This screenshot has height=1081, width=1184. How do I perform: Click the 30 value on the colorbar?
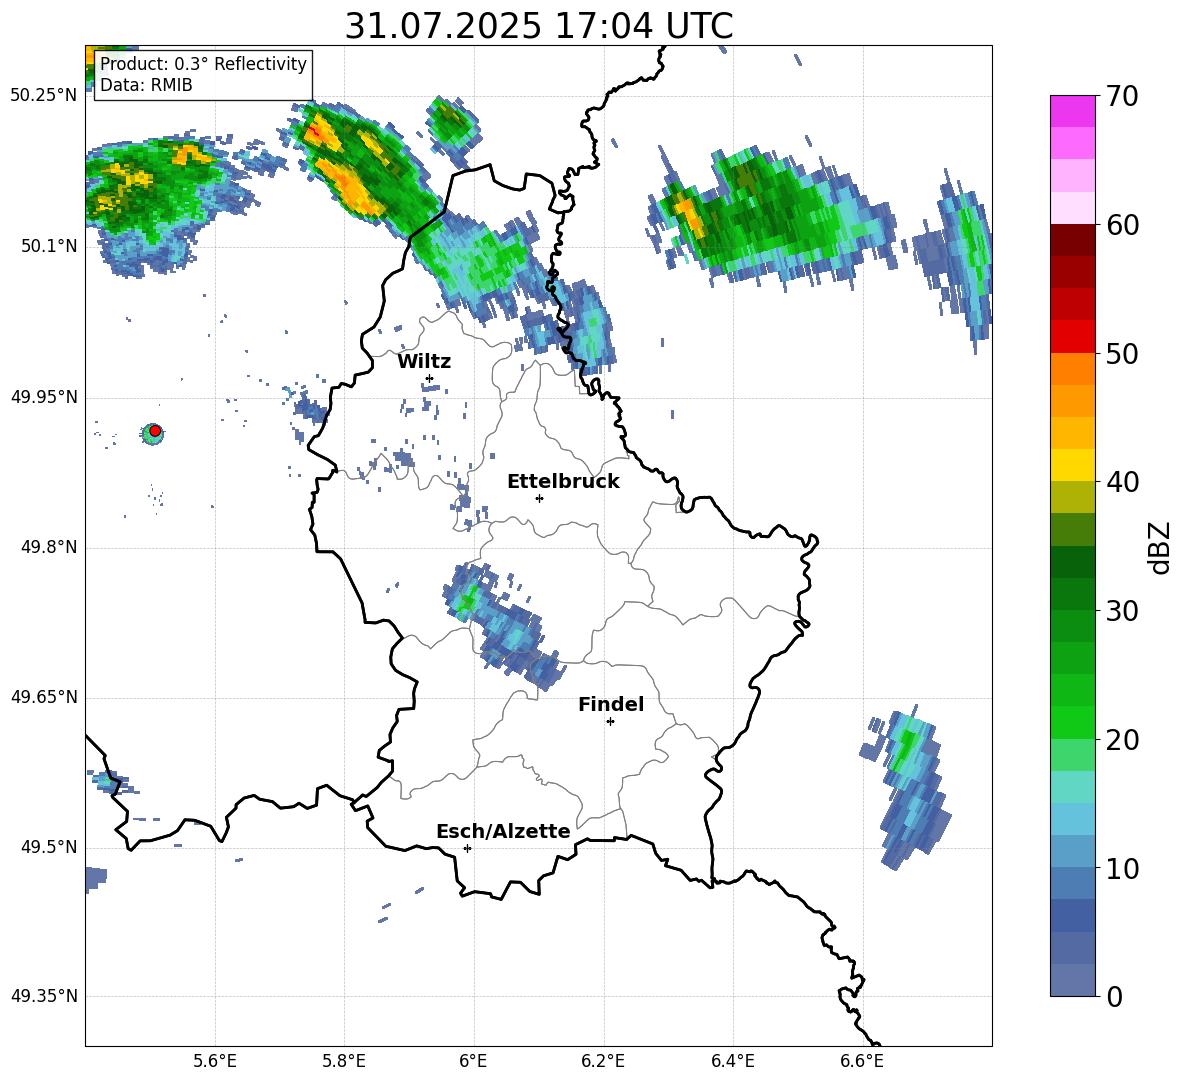[x=1122, y=611]
